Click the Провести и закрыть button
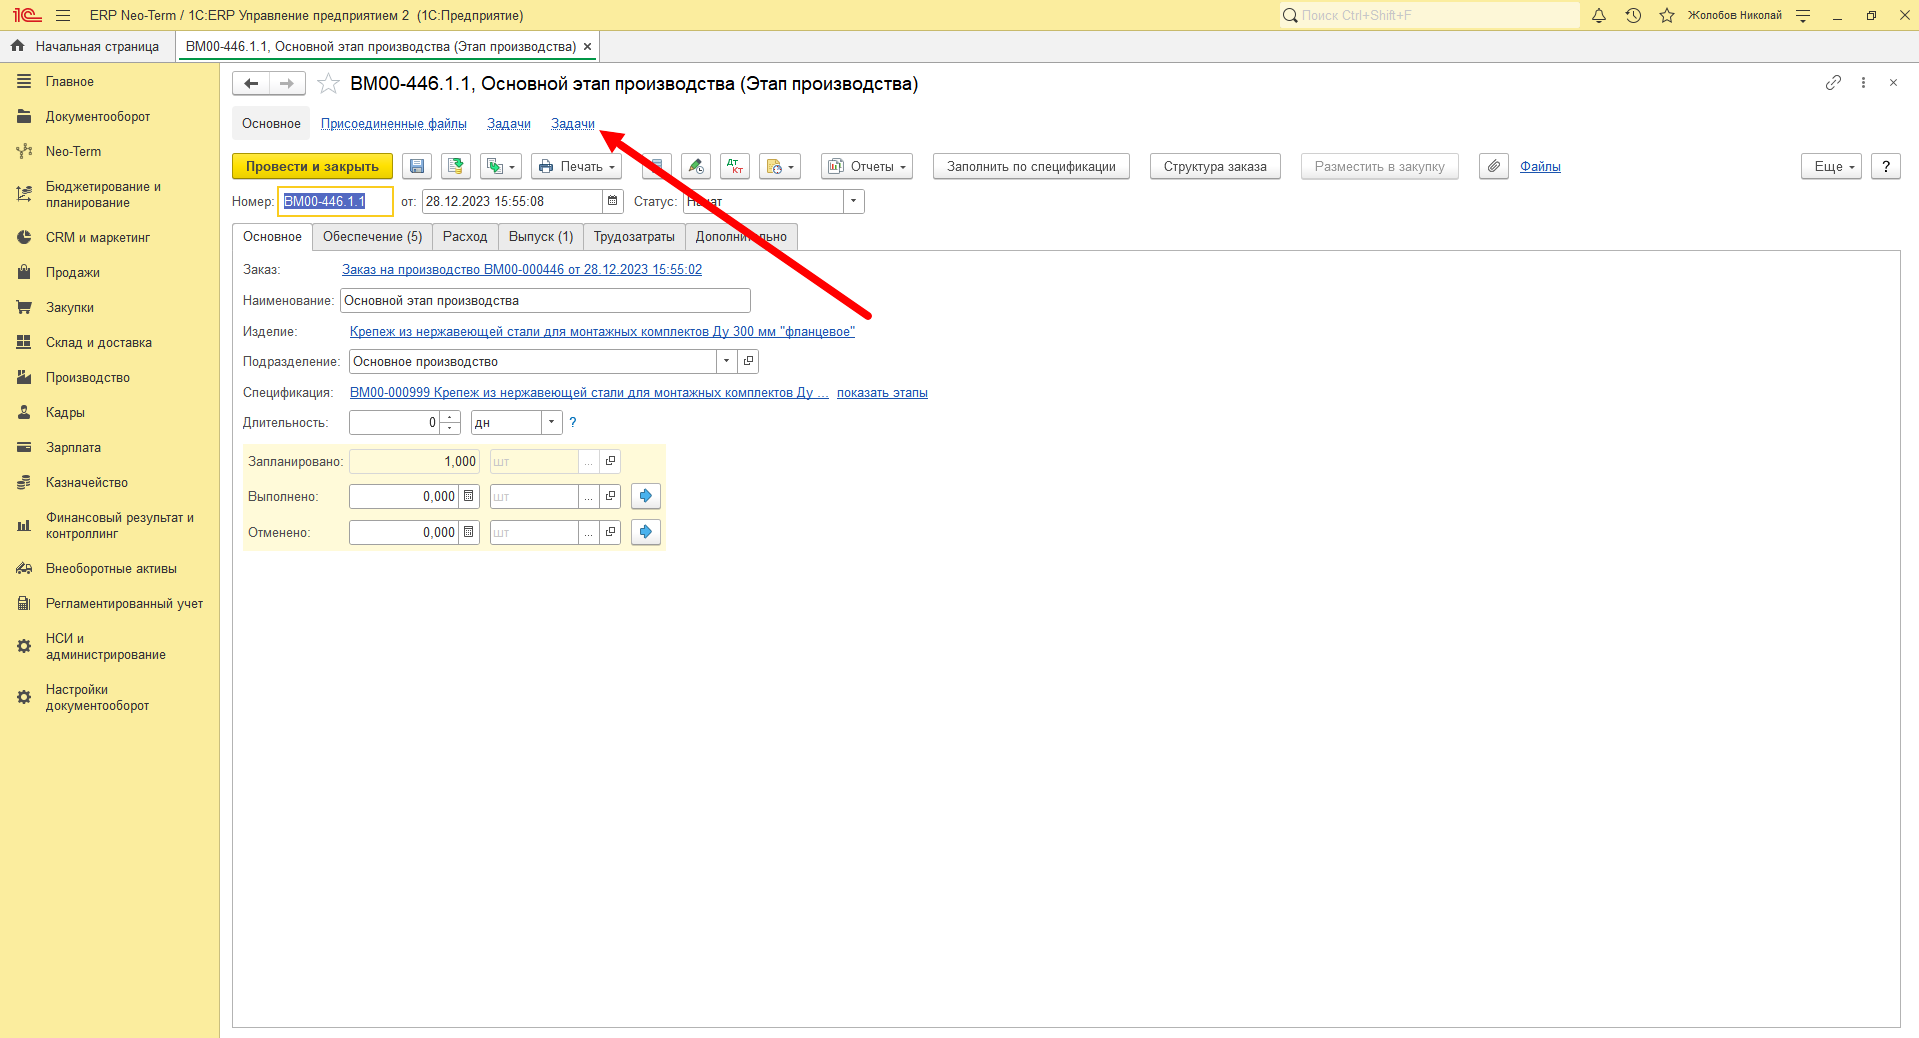This screenshot has height=1038, width=1919. pyautogui.click(x=312, y=167)
